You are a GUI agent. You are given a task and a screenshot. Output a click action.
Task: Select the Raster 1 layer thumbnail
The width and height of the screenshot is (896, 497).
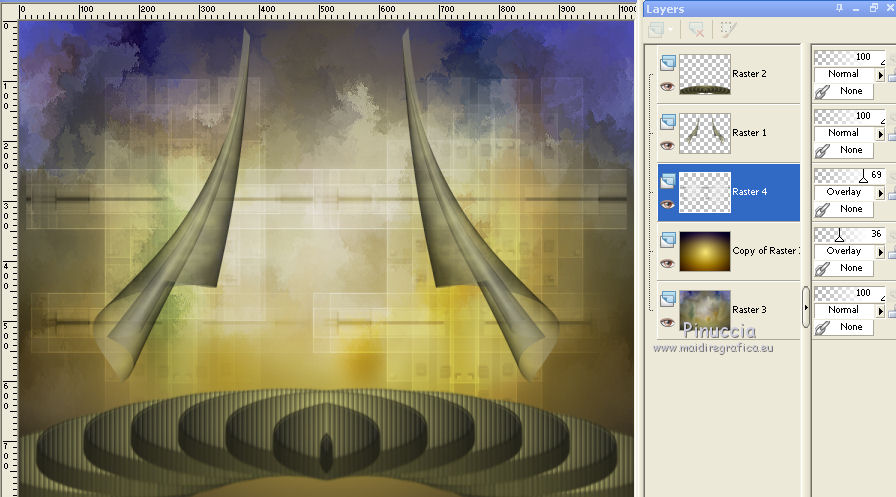[x=705, y=134]
